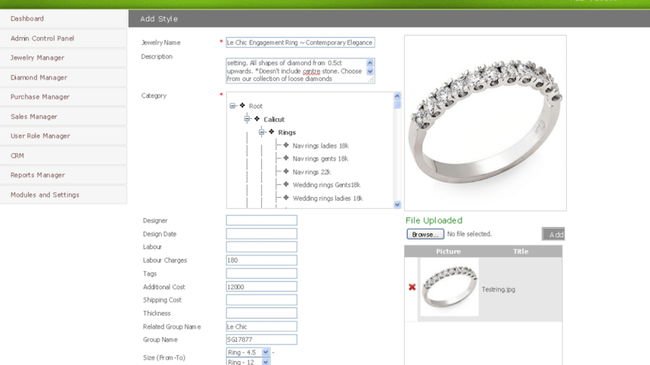650x365 pixels.
Task: Click icon beside Wedding rings ladies 18k
Action: coord(286,198)
